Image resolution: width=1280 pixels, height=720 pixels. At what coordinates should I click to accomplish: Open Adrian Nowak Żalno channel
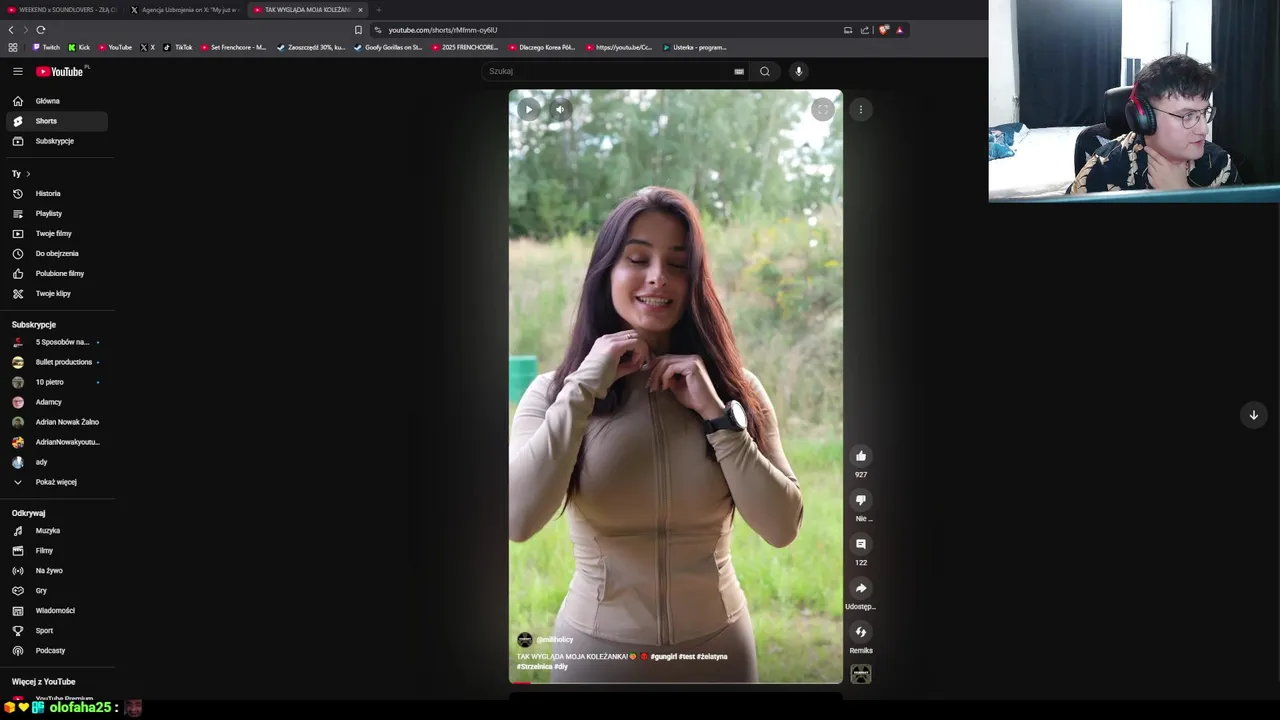pyautogui.click(x=56, y=422)
